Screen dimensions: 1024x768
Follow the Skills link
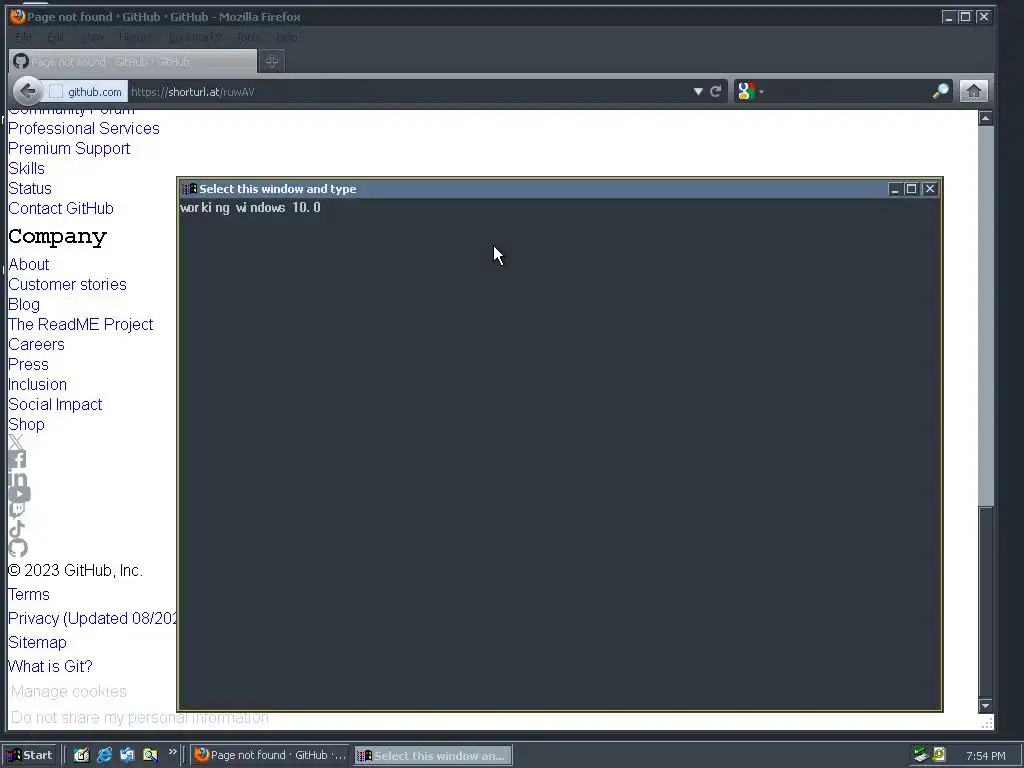coord(26,168)
